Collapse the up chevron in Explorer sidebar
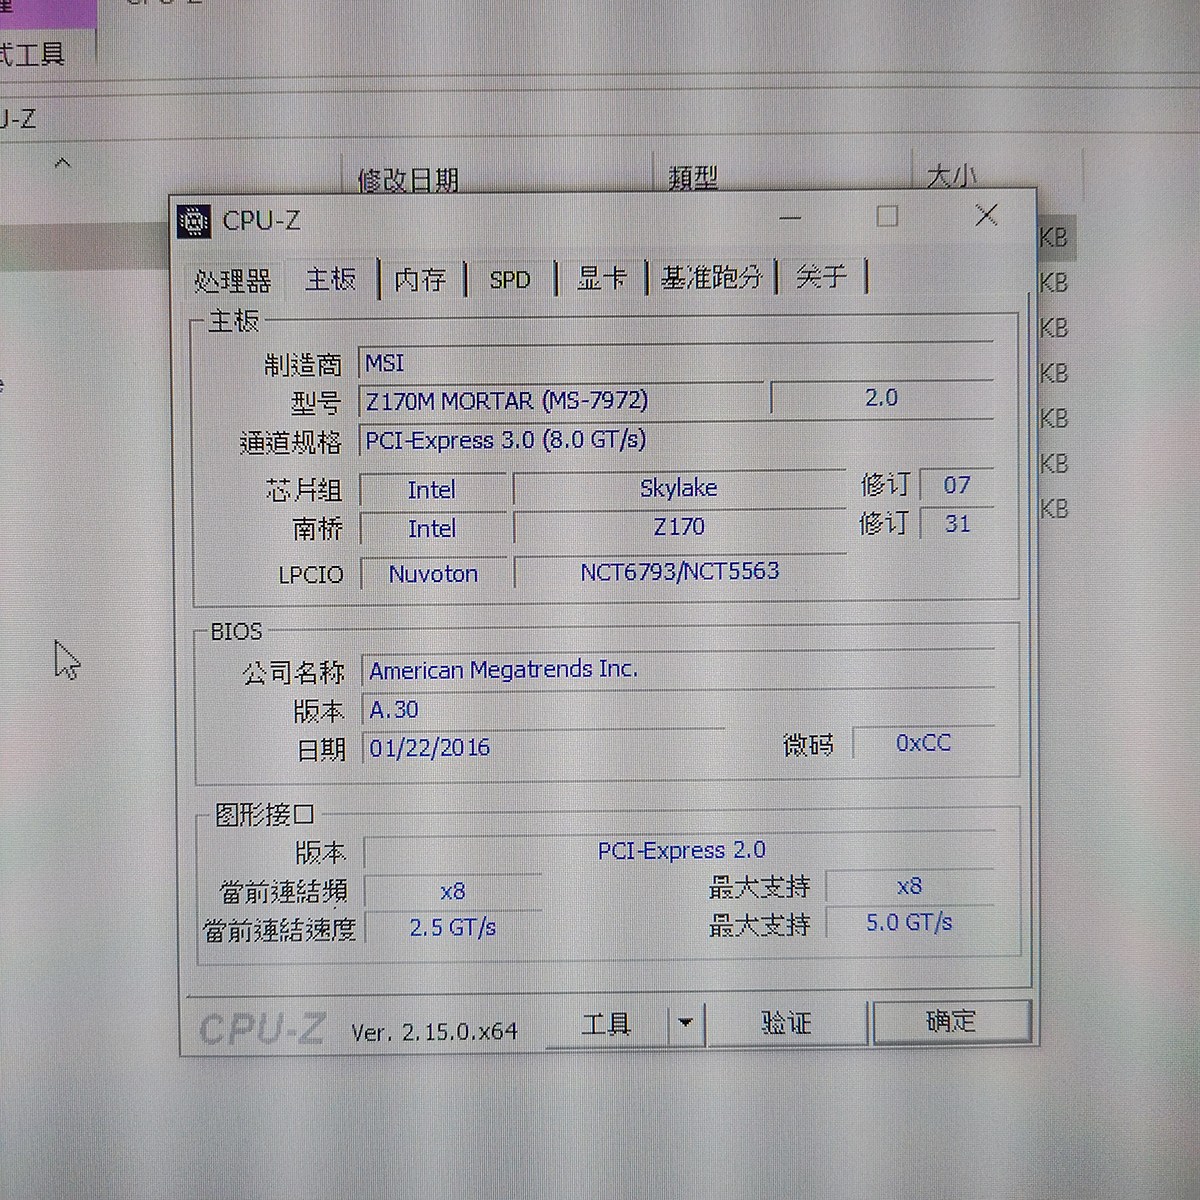Image resolution: width=1200 pixels, height=1200 pixels. pos(62,162)
